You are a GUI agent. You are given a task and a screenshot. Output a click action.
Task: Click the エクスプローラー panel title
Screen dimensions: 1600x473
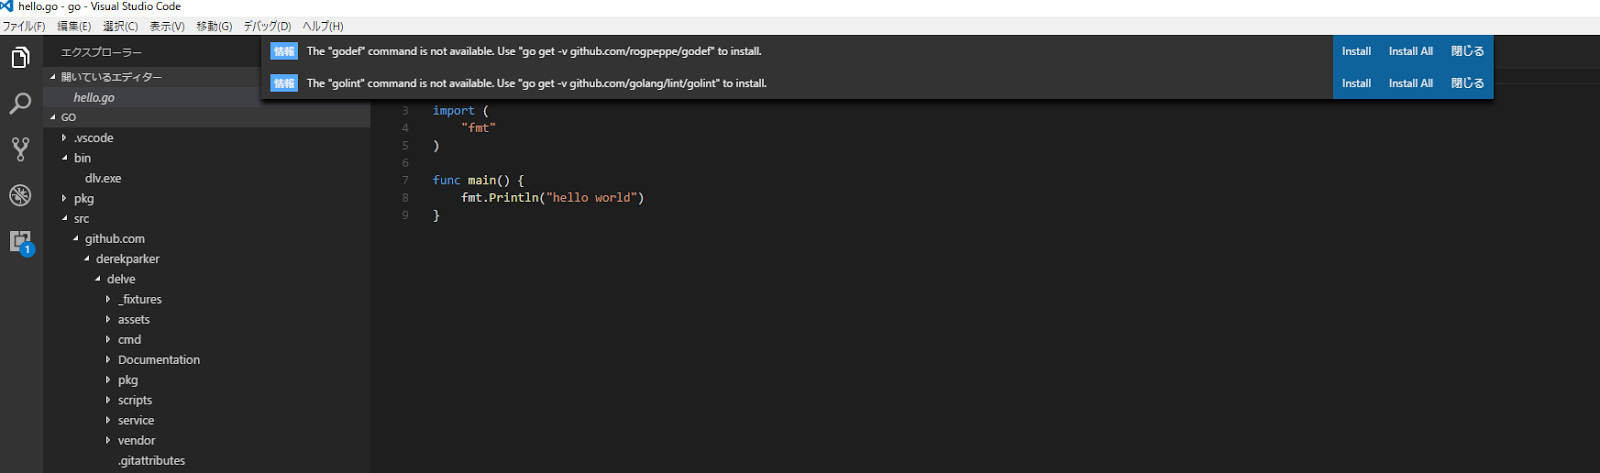[101, 52]
